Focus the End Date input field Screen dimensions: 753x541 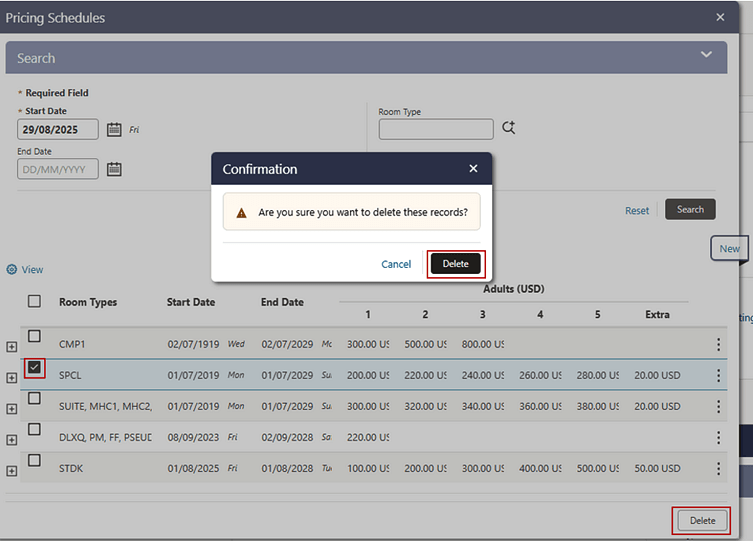pyautogui.click(x=58, y=169)
